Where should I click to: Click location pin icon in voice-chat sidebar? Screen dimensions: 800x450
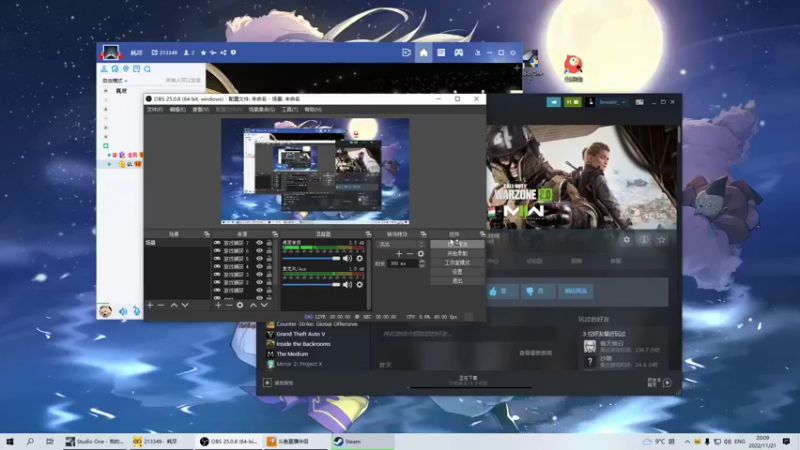pos(126,69)
